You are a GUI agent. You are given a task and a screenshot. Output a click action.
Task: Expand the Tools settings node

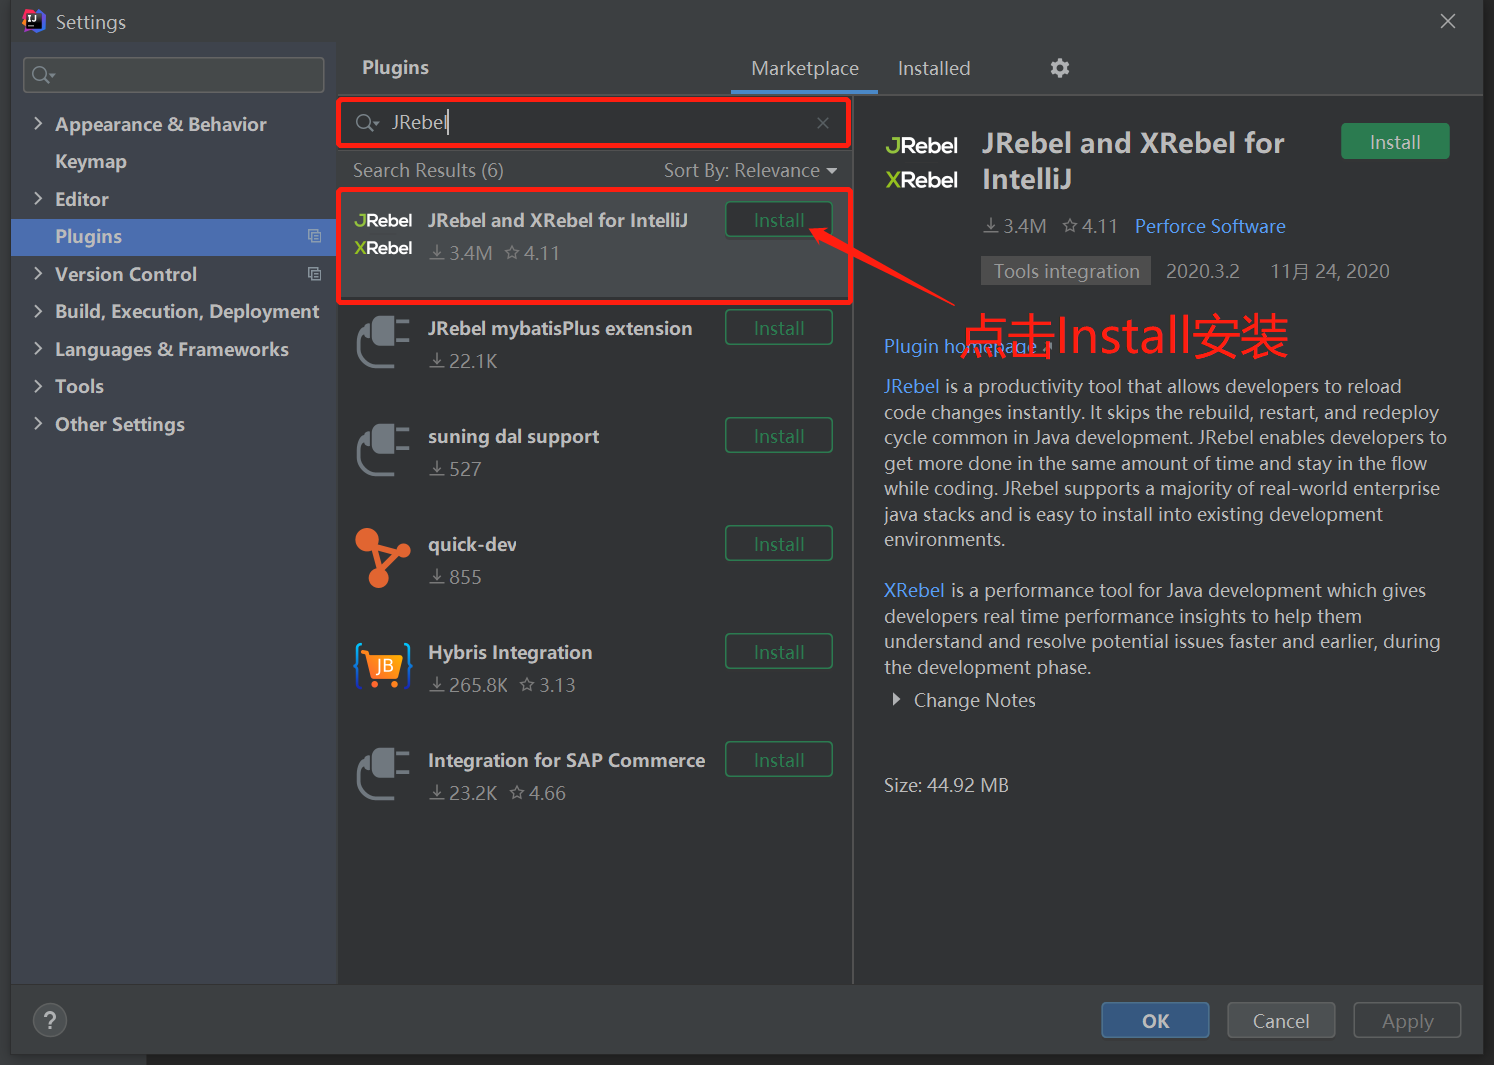point(38,386)
